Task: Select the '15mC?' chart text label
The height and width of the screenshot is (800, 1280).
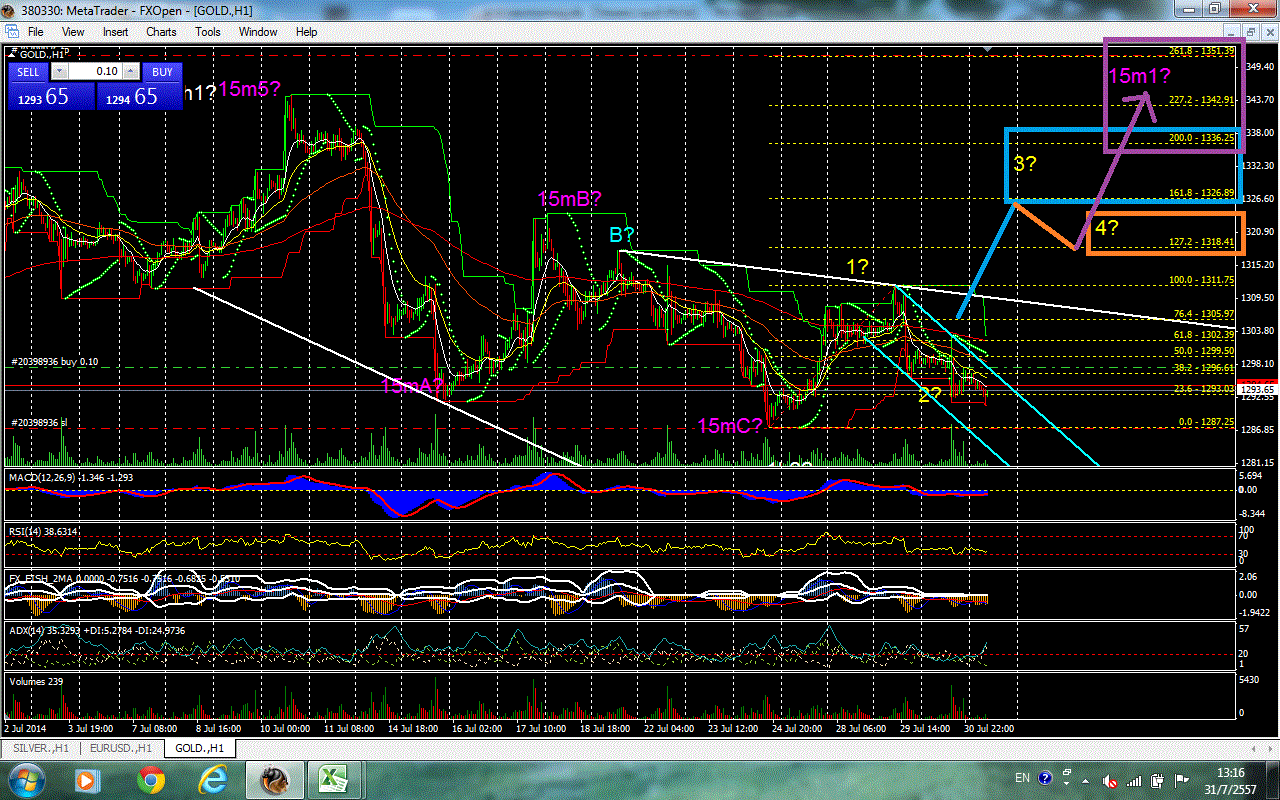Action: tap(730, 426)
